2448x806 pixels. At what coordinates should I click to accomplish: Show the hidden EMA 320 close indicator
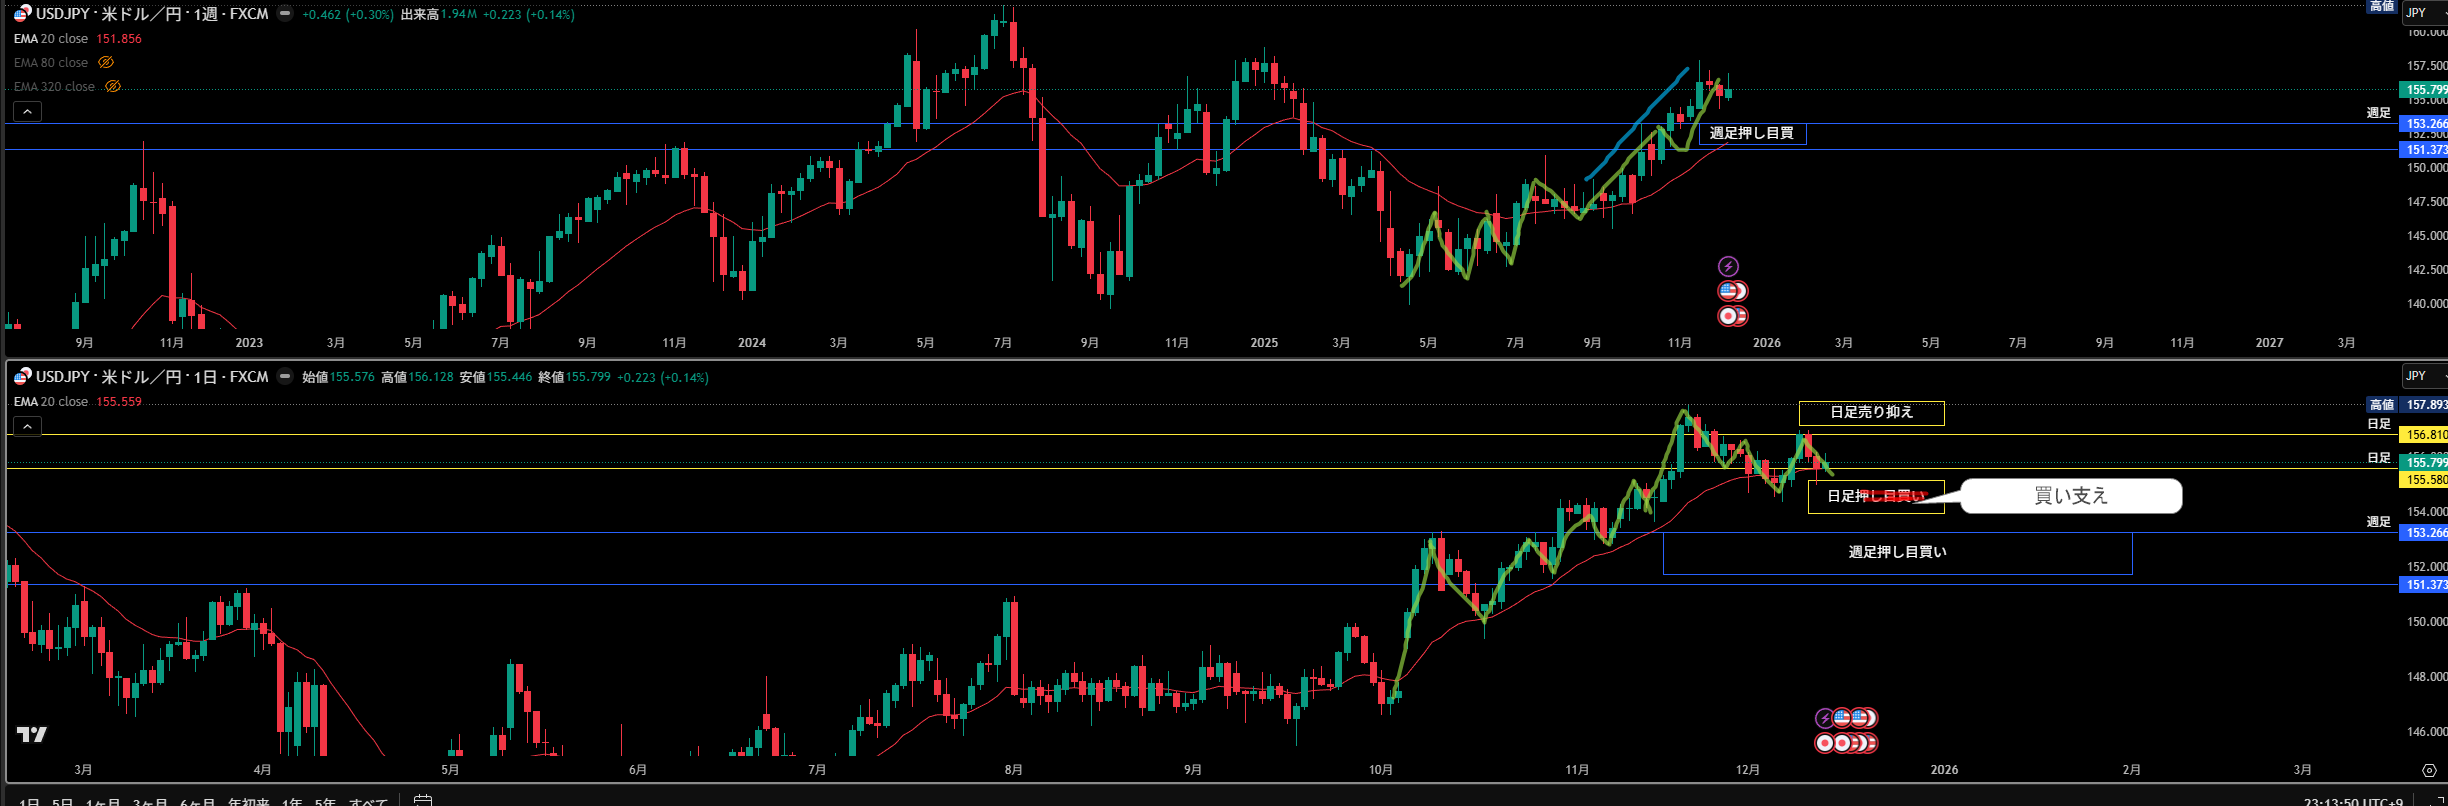113,87
